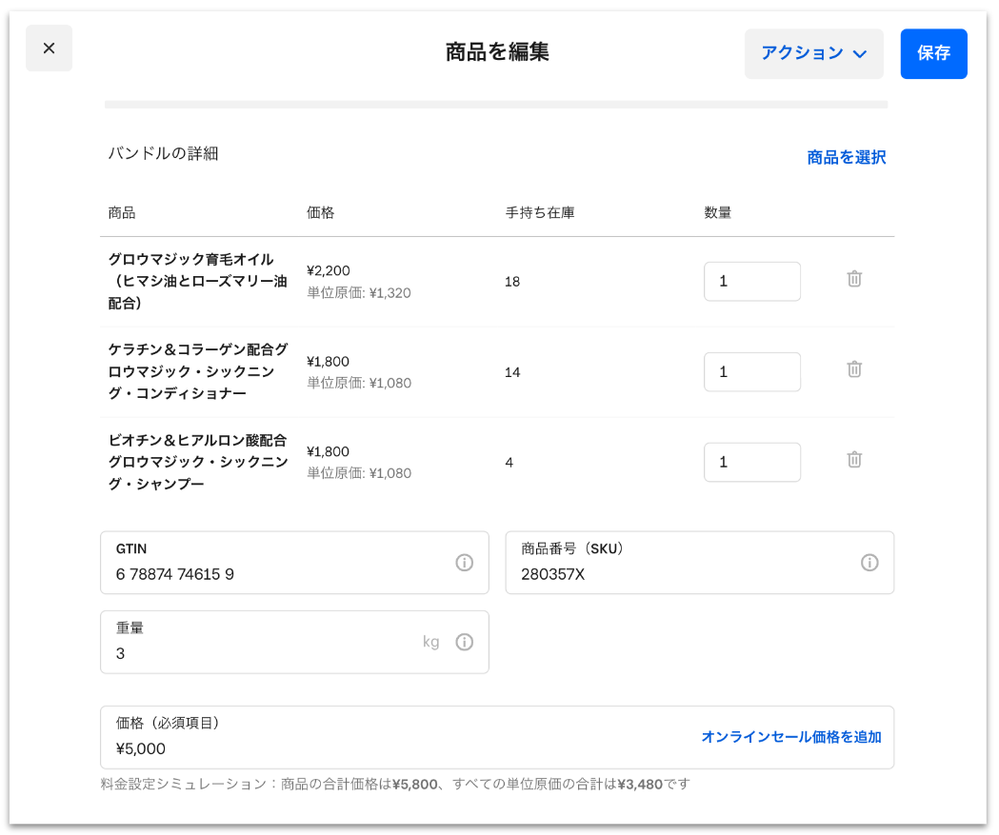999x835 pixels.
Task: Open the アクション dropdown menu
Action: [x=813, y=53]
